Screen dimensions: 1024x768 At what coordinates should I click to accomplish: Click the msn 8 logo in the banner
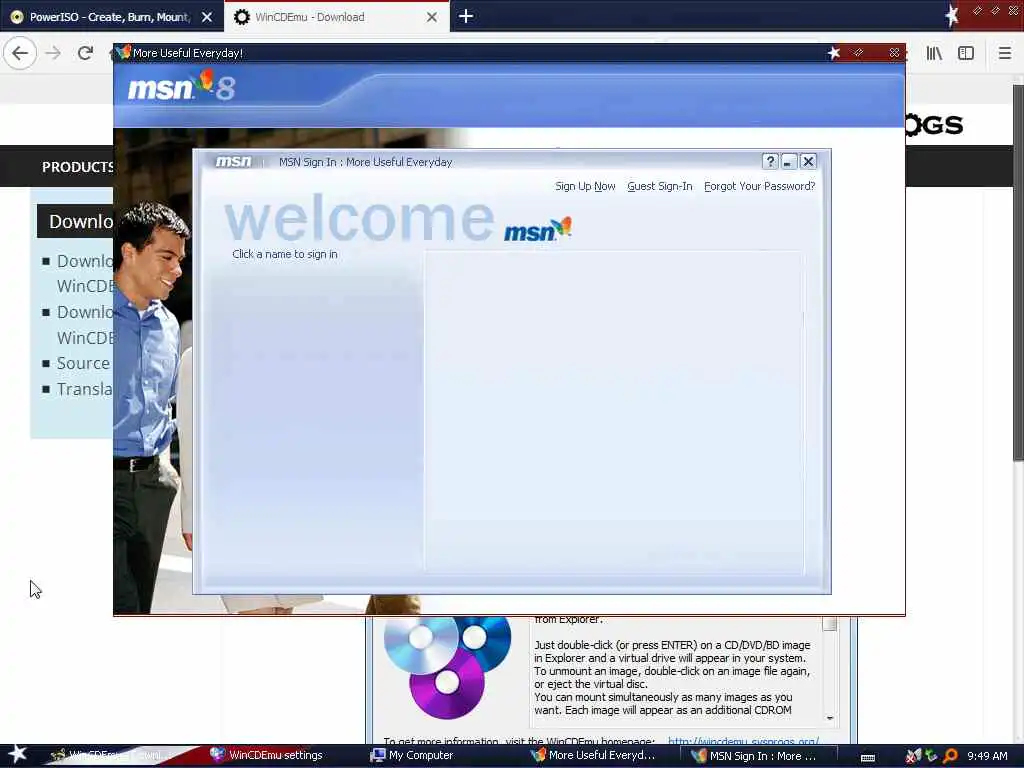[x=181, y=87]
